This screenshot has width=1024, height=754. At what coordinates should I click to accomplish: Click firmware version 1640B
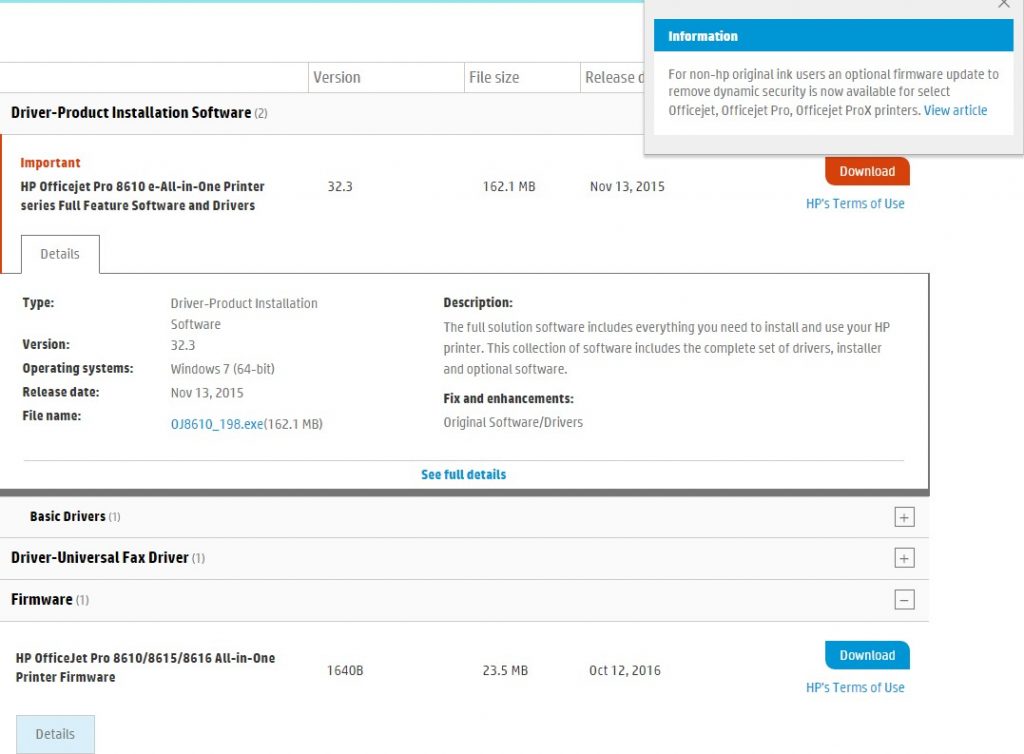pyautogui.click(x=345, y=670)
